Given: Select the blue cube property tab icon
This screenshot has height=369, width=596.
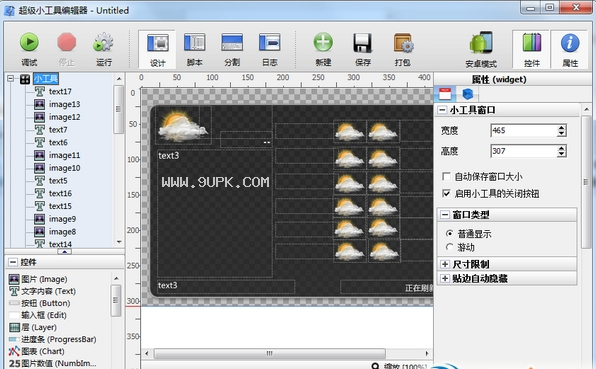Looking at the screenshot, I should pos(468,94).
